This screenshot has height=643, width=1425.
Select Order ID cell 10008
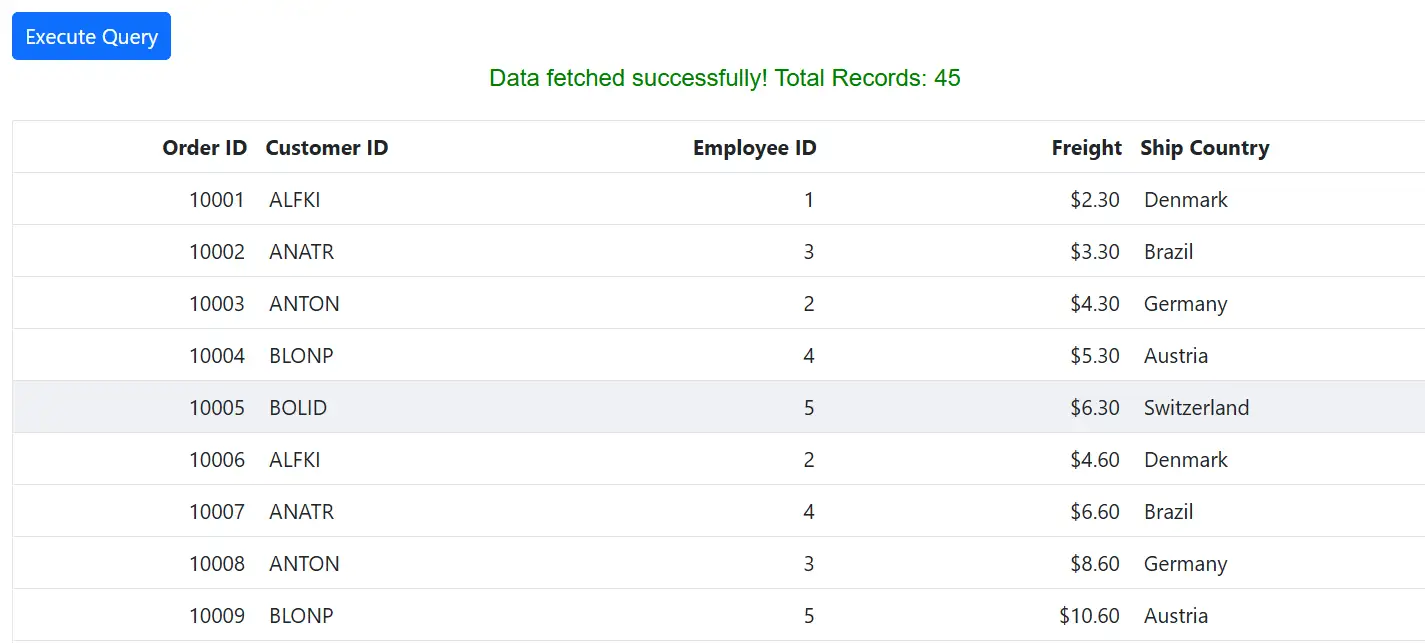point(217,564)
